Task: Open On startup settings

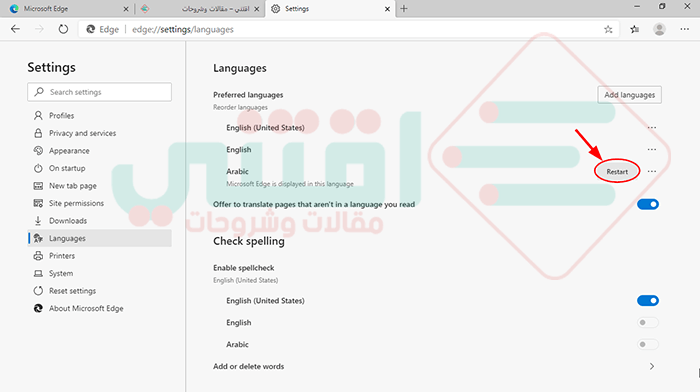Action: (100, 168)
